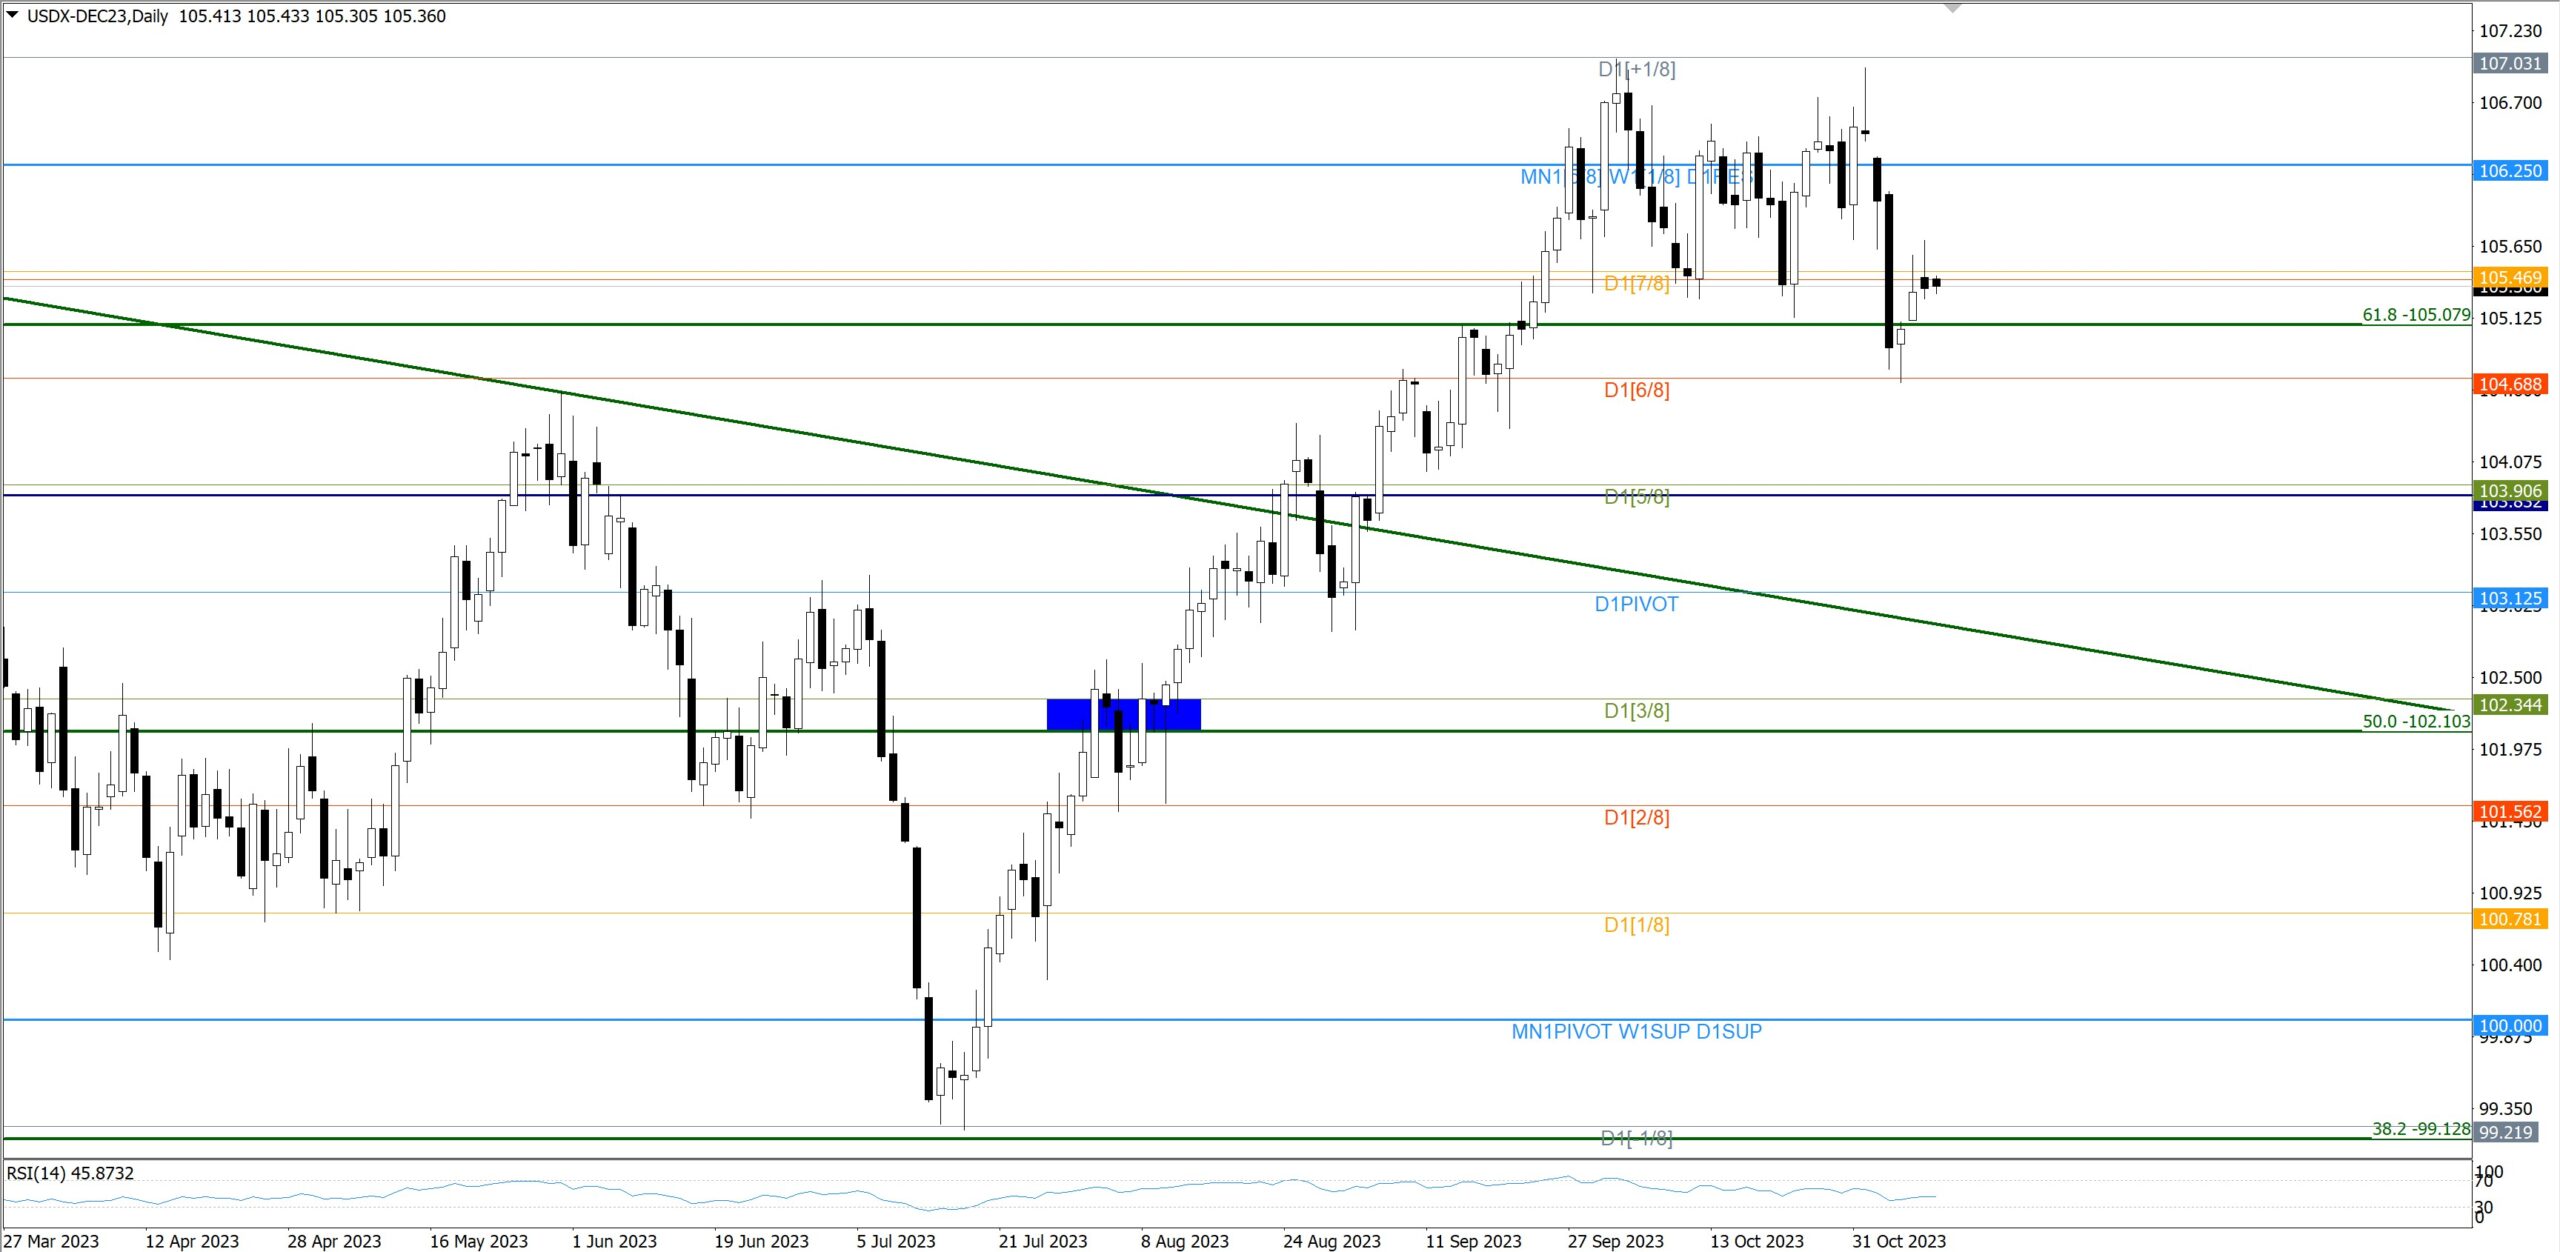Click the 100.000 blue price tag
The height and width of the screenshot is (1252, 2560).
coord(2509,1025)
